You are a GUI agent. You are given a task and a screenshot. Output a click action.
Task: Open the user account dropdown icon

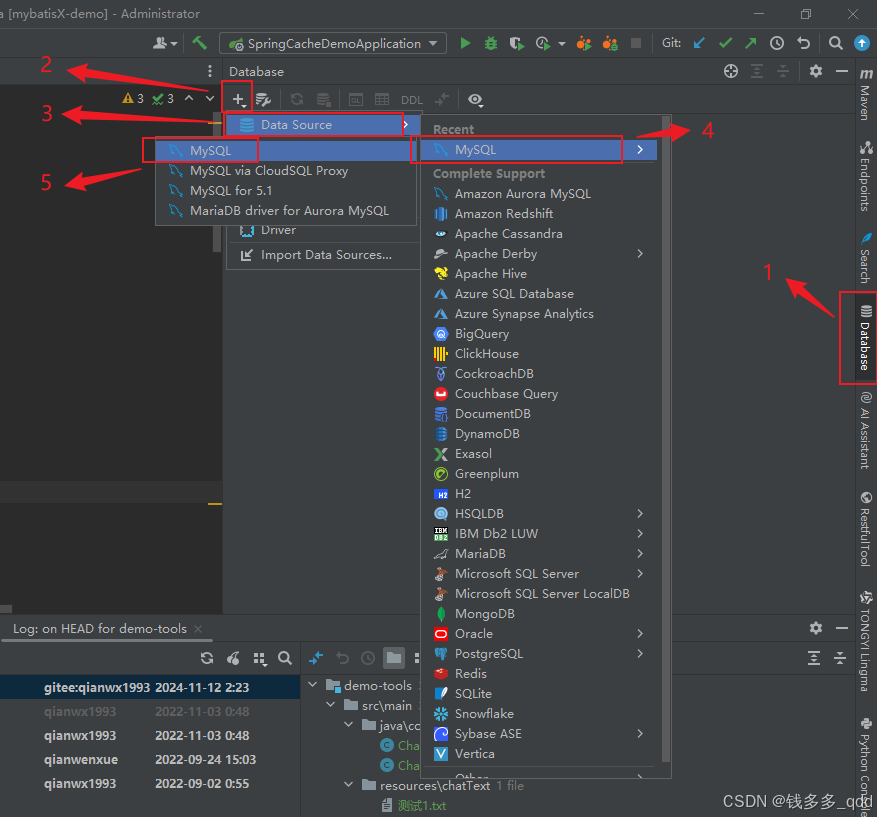coord(164,43)
